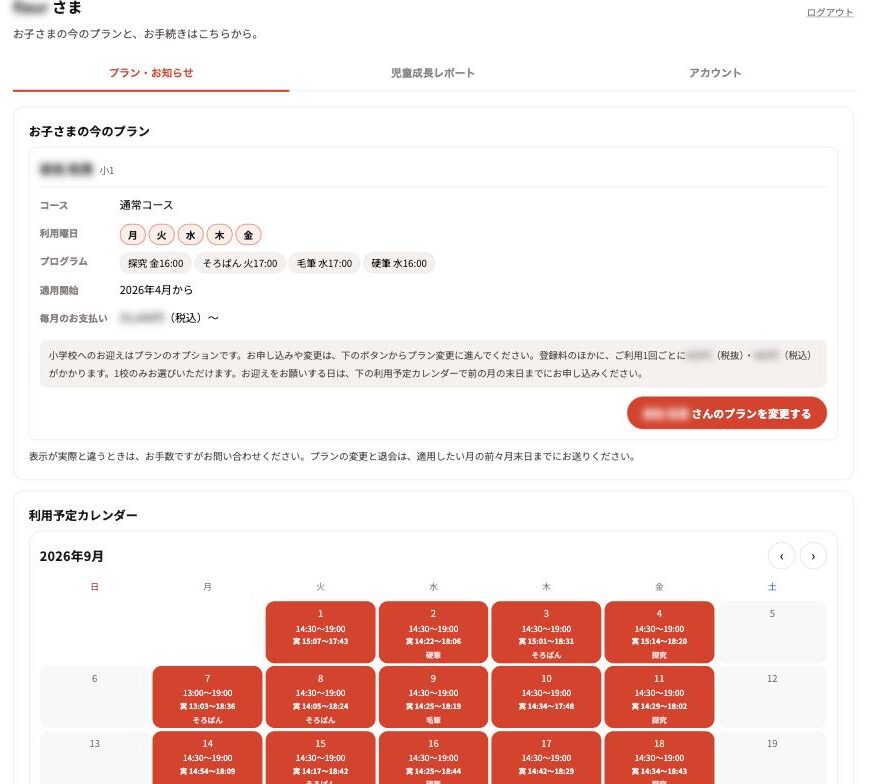Click the 2026年4月から start date text

click(x=156, y=290)
